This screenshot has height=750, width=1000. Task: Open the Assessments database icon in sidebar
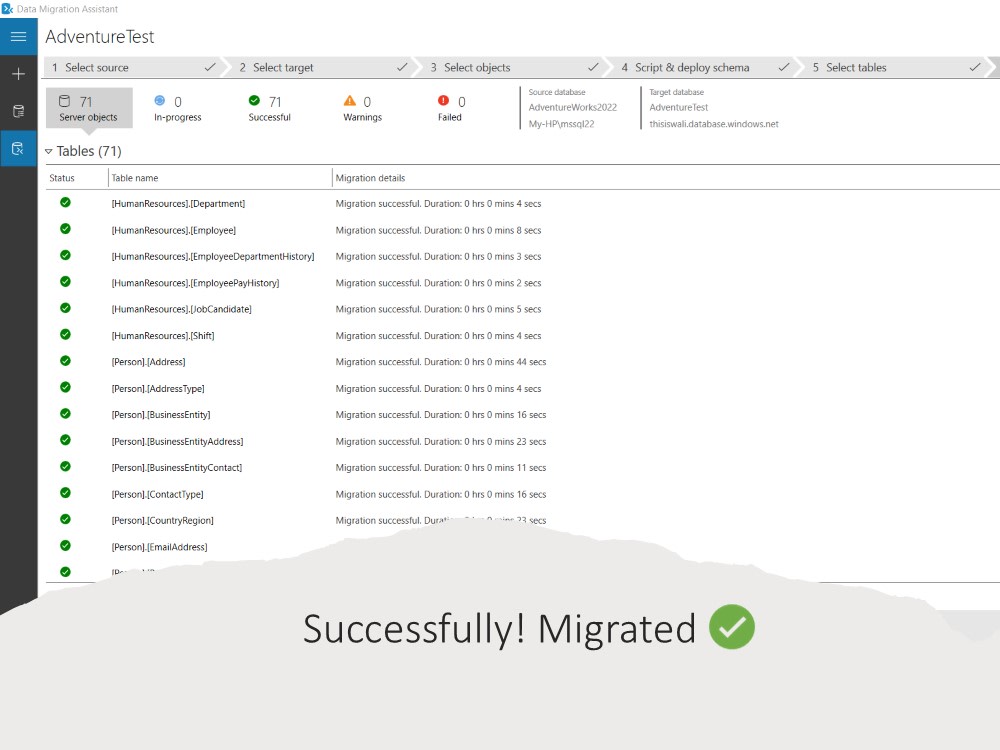tap(18, 112)
